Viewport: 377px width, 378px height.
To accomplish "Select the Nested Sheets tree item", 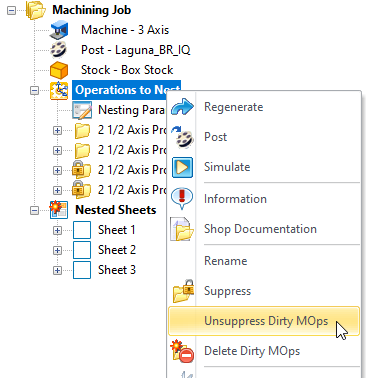I will [116, 210].
